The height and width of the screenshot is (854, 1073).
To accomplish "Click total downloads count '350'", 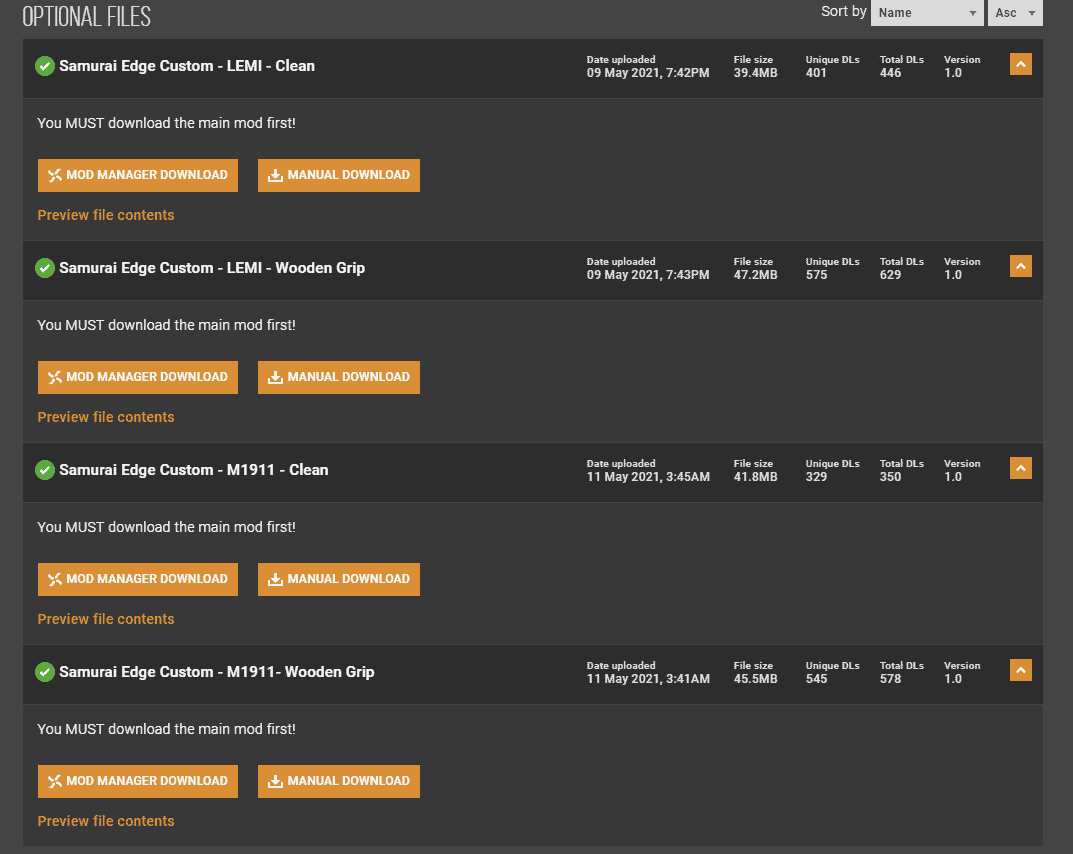I will (x=890, y=476).
